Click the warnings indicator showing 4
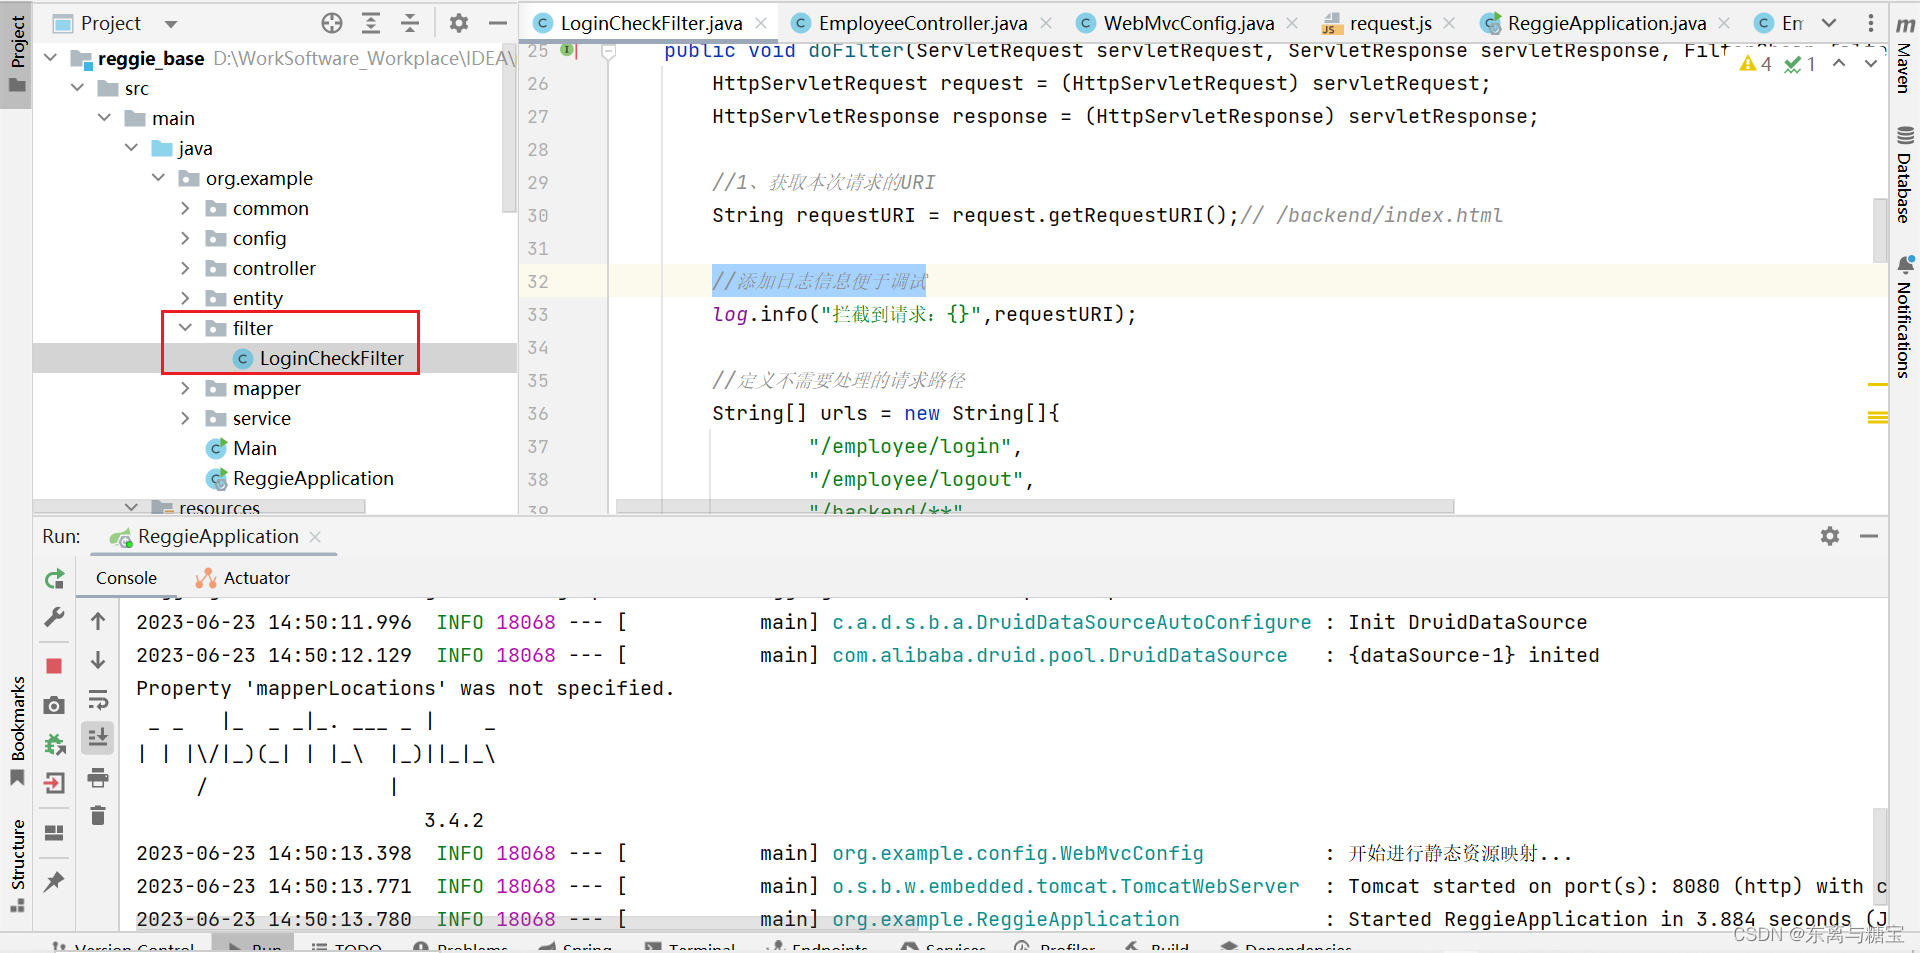The image size is (1920, 953). click(x=1756, y=64)
